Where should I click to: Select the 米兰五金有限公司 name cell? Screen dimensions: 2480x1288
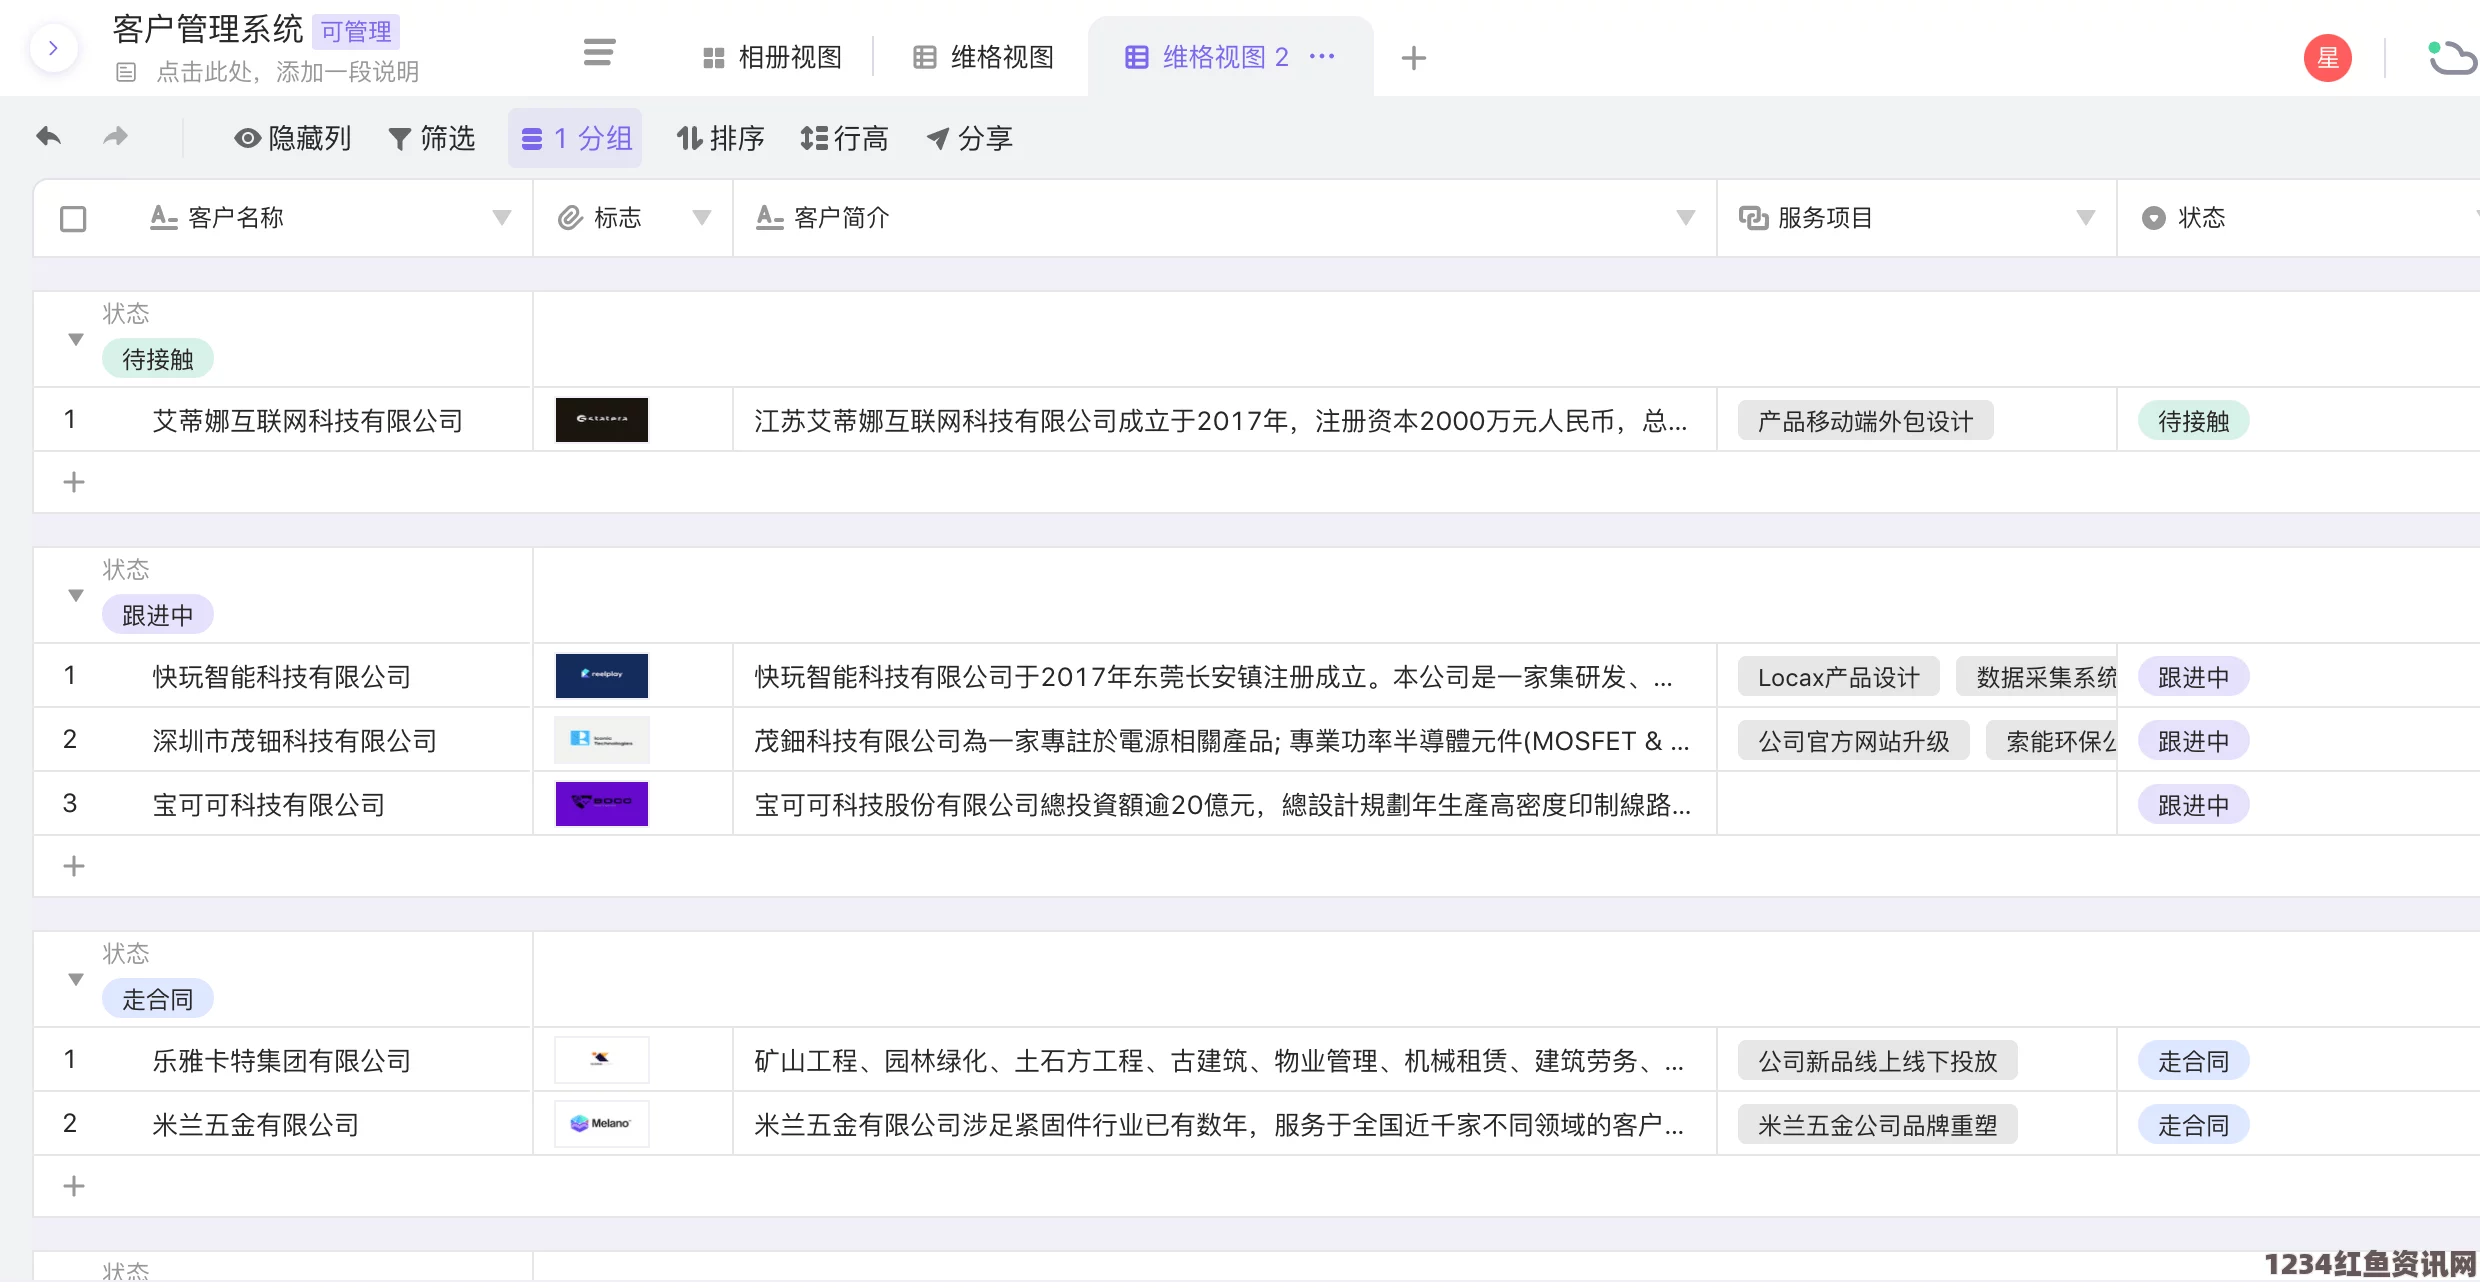tap(256, 1125)
